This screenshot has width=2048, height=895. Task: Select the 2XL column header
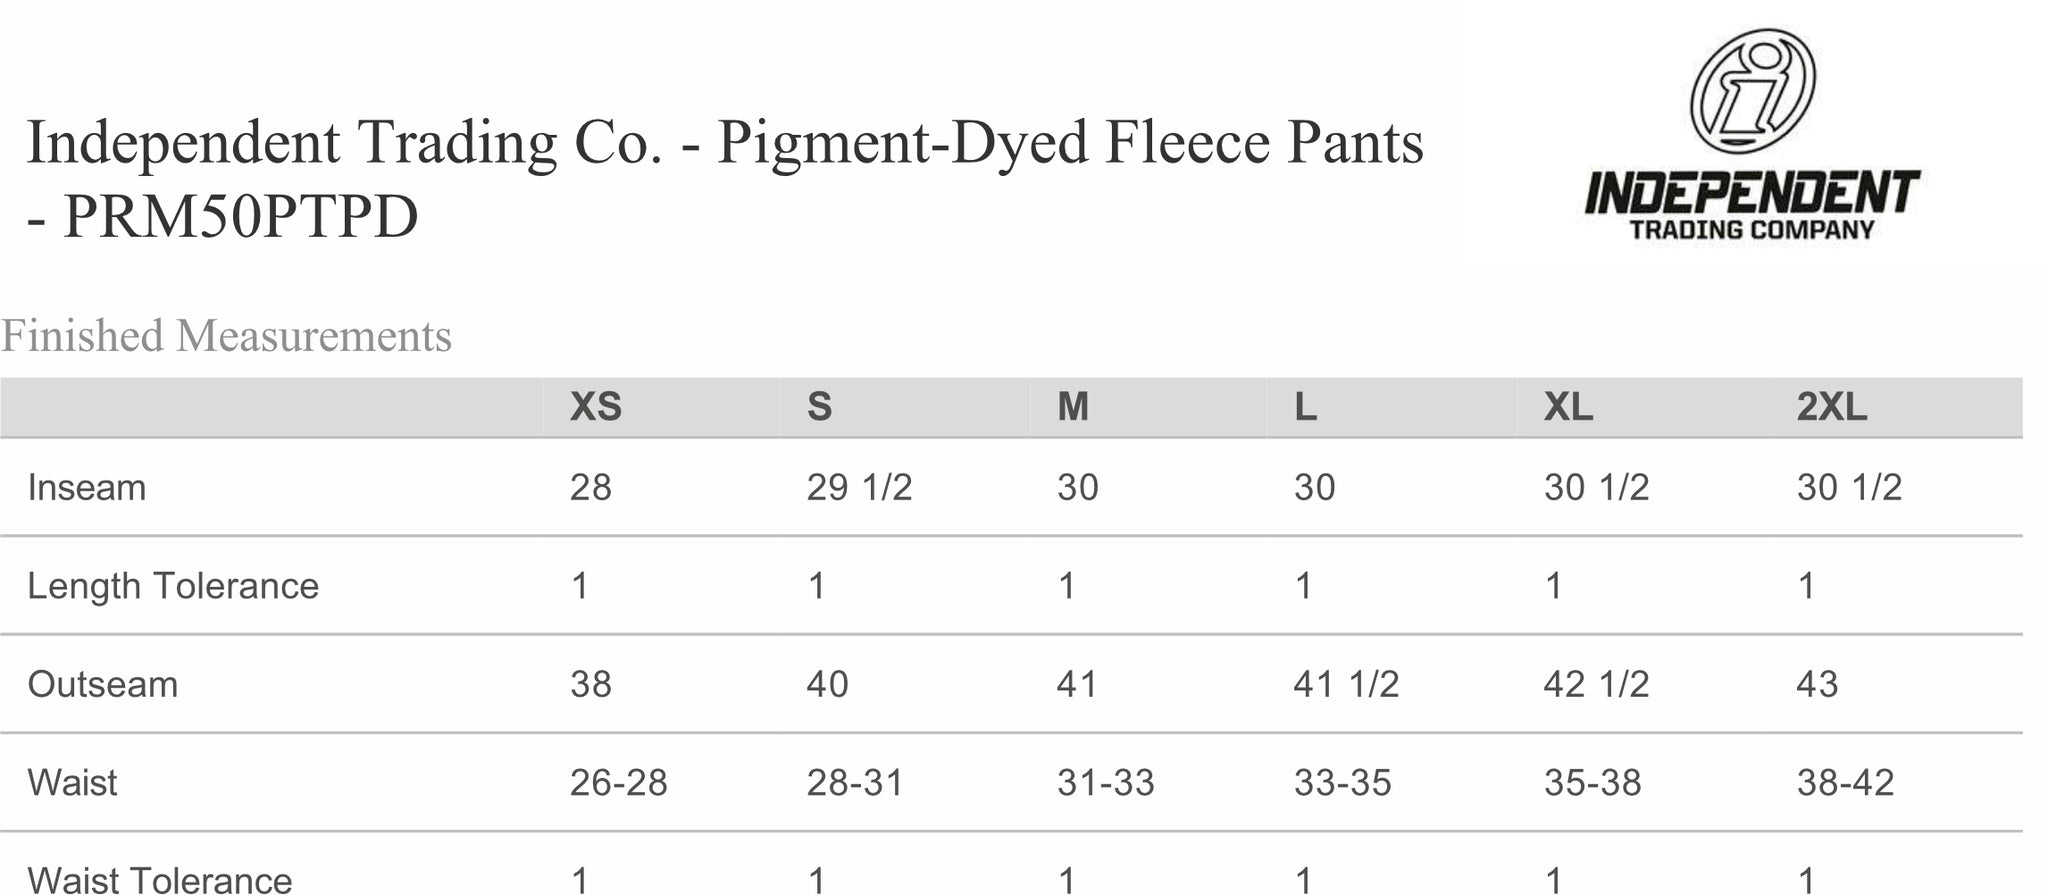(1832, 407)
